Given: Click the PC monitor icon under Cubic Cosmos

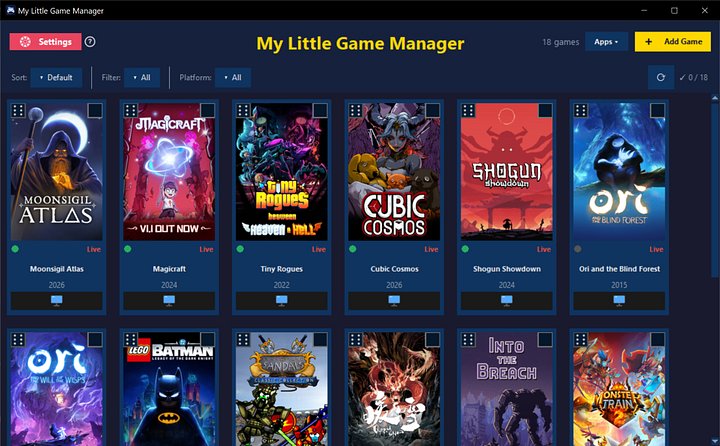Looking at the screenshot, I should pos(394,300).
